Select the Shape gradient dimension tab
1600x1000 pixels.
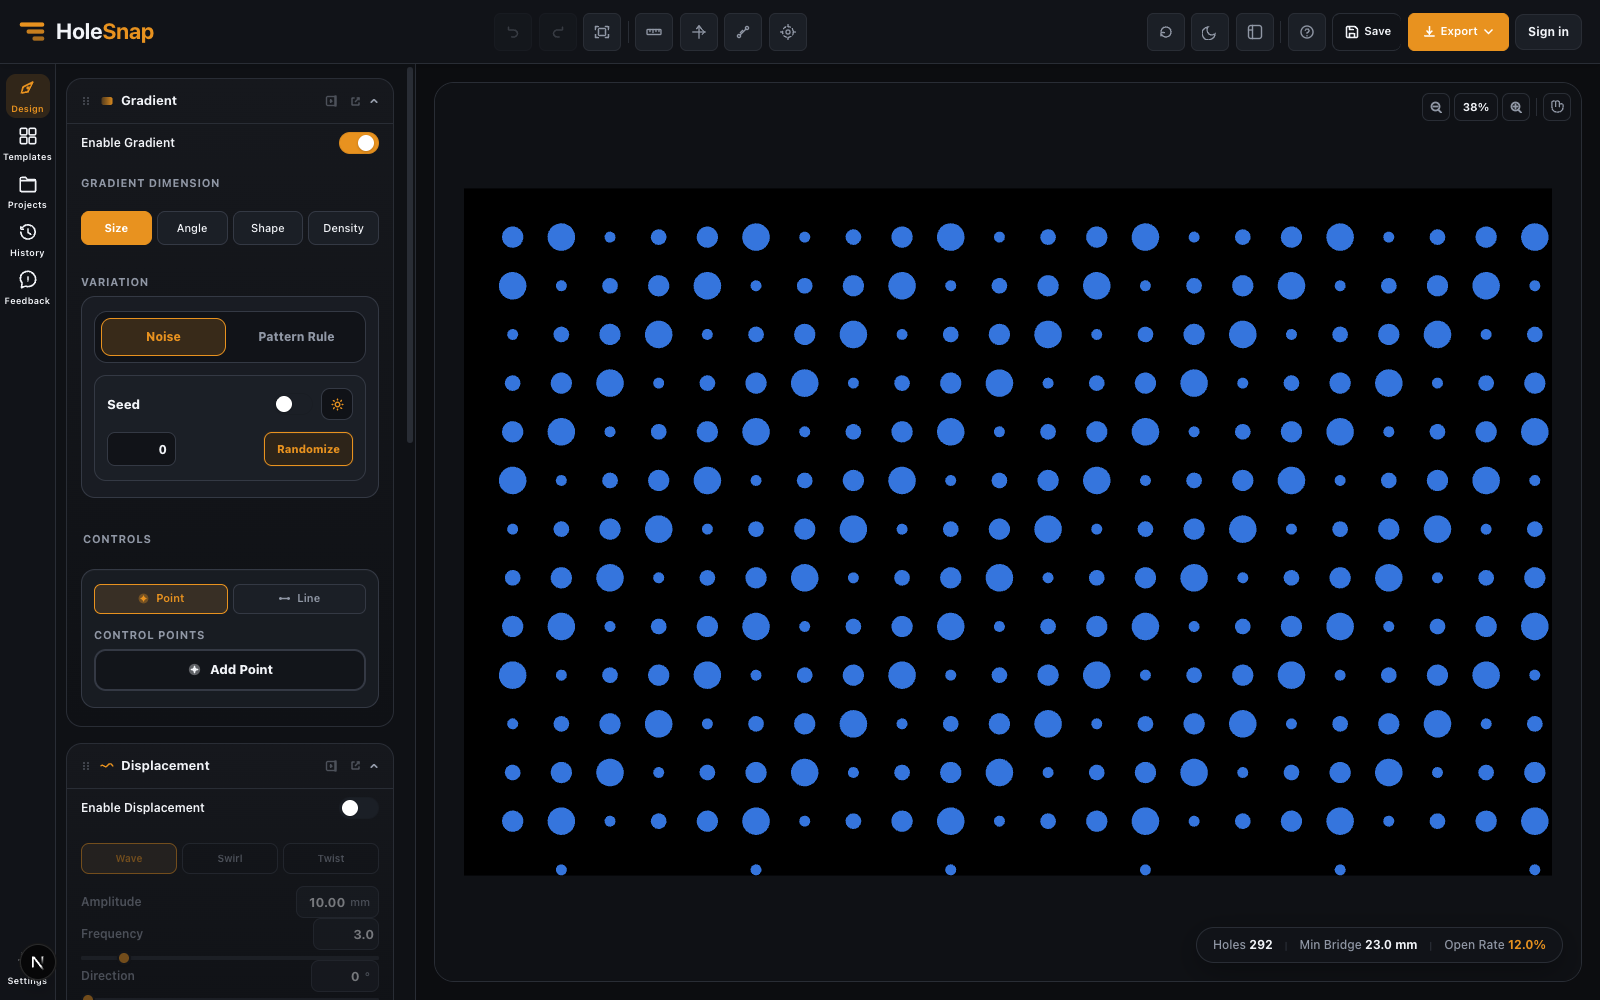[x=268, y=228]
